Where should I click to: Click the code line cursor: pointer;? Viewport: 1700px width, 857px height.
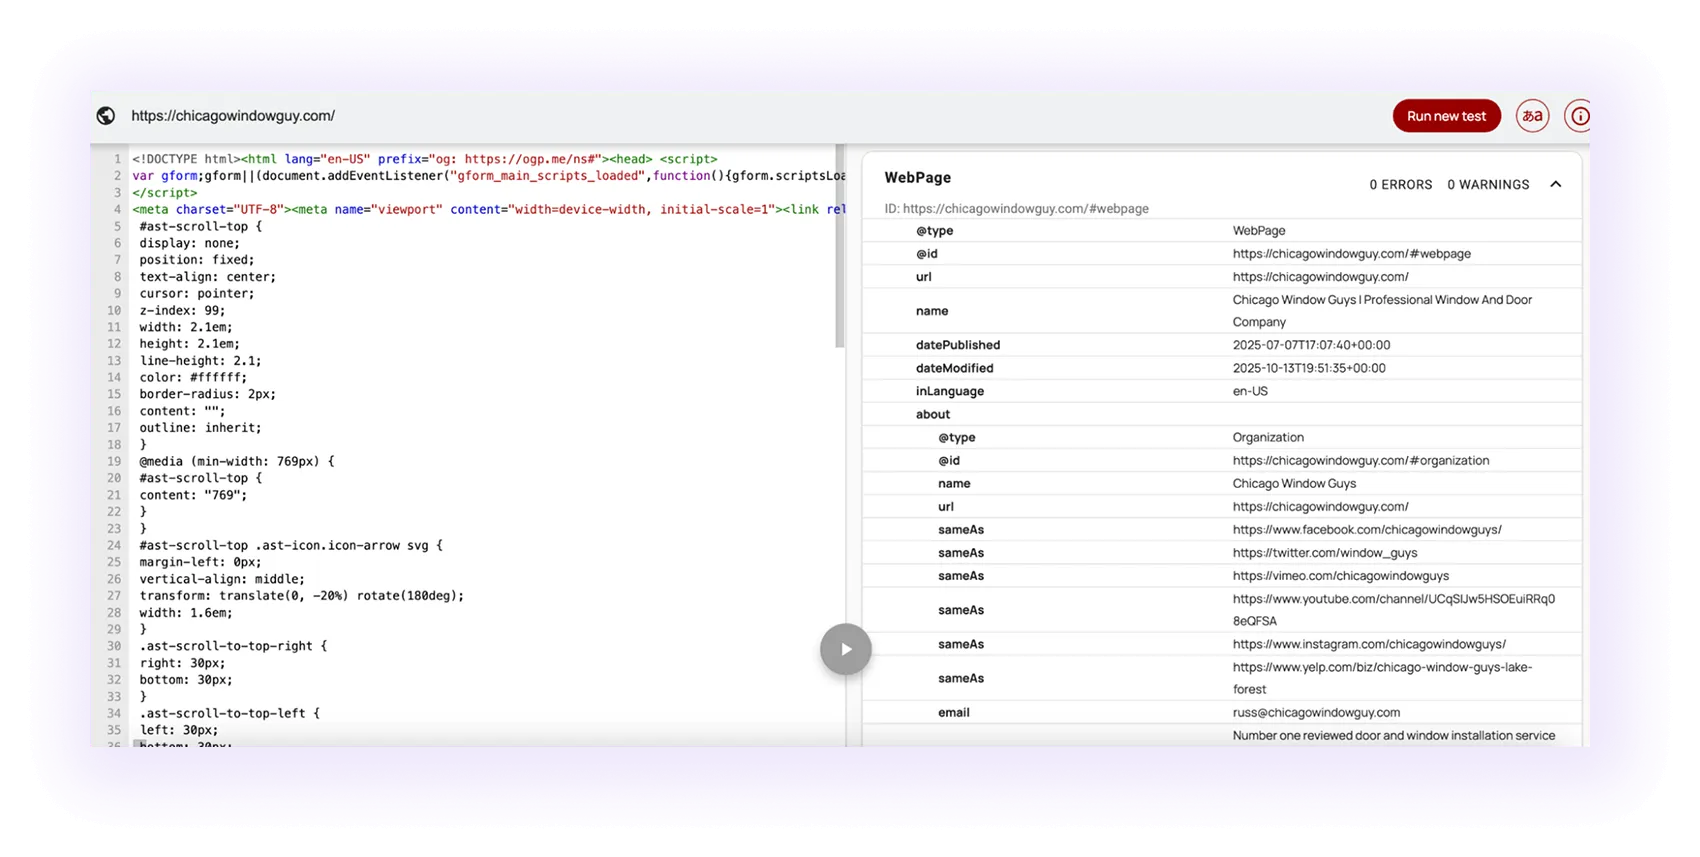[x=197, y=293]
